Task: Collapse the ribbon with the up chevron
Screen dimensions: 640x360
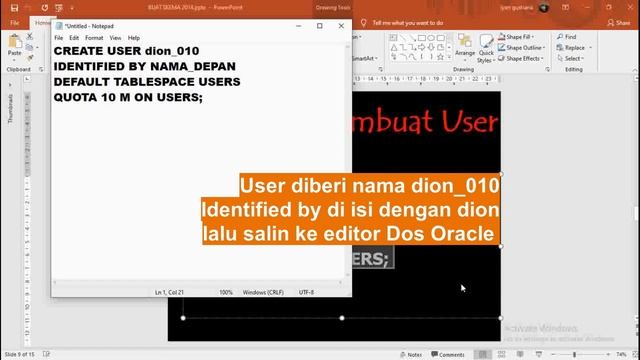Action: pos(635,70)
